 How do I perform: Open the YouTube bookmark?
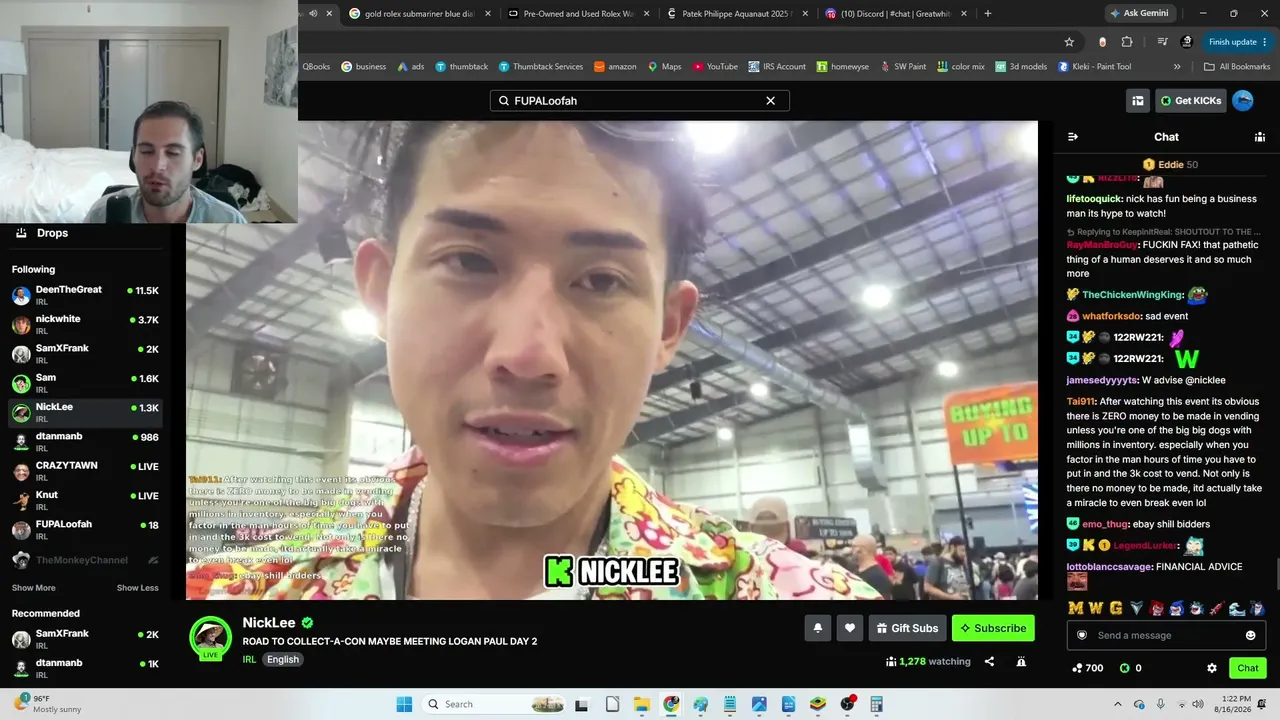(714, 67)
